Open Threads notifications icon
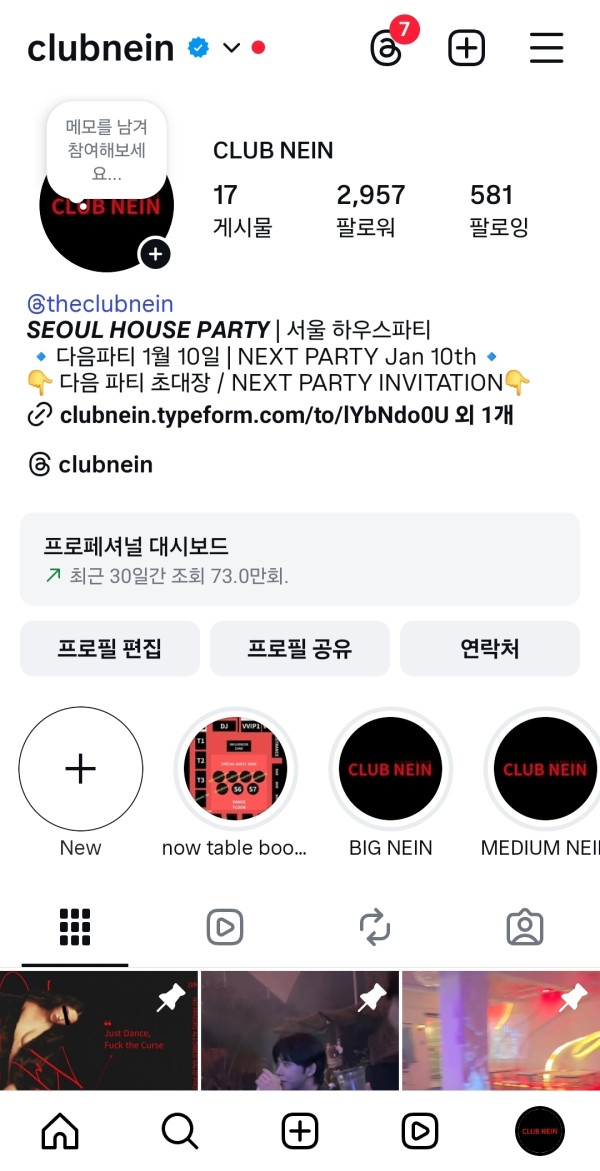This screenshot has width=600, height=1171. (386, 48)
